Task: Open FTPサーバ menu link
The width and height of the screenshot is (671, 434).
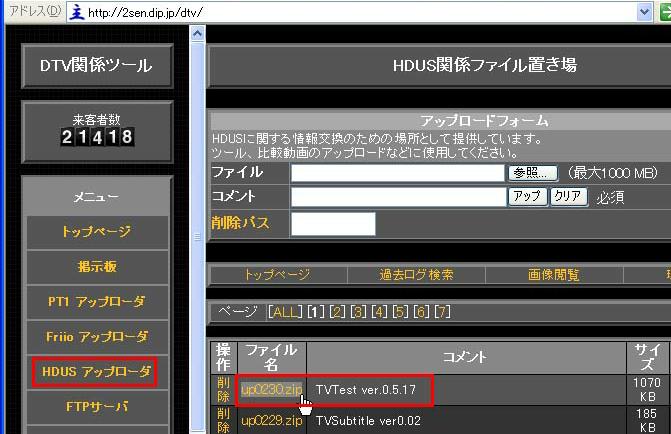Action: (97, 406)
